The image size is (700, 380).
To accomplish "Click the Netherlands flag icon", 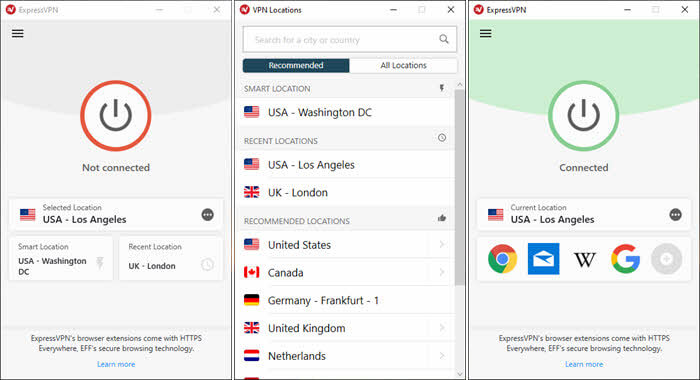I will (251, 355).
